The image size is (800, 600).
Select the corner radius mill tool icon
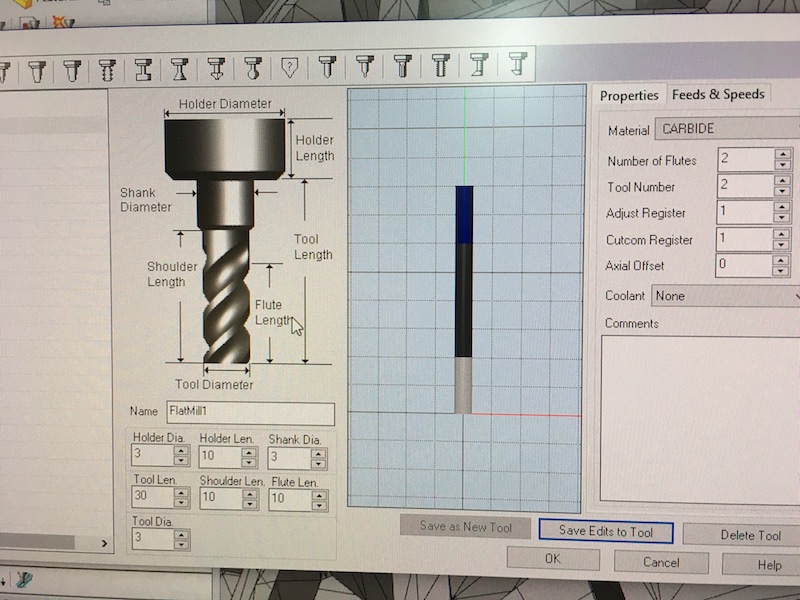[72, 70]
